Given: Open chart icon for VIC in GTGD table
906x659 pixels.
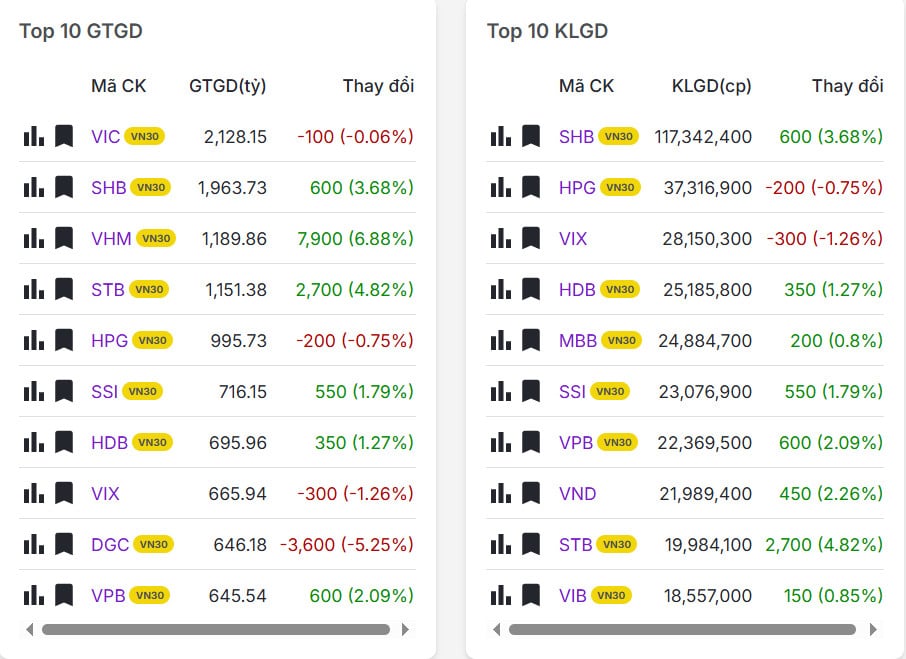Looking at the screenshot, I should click(33, 136).
